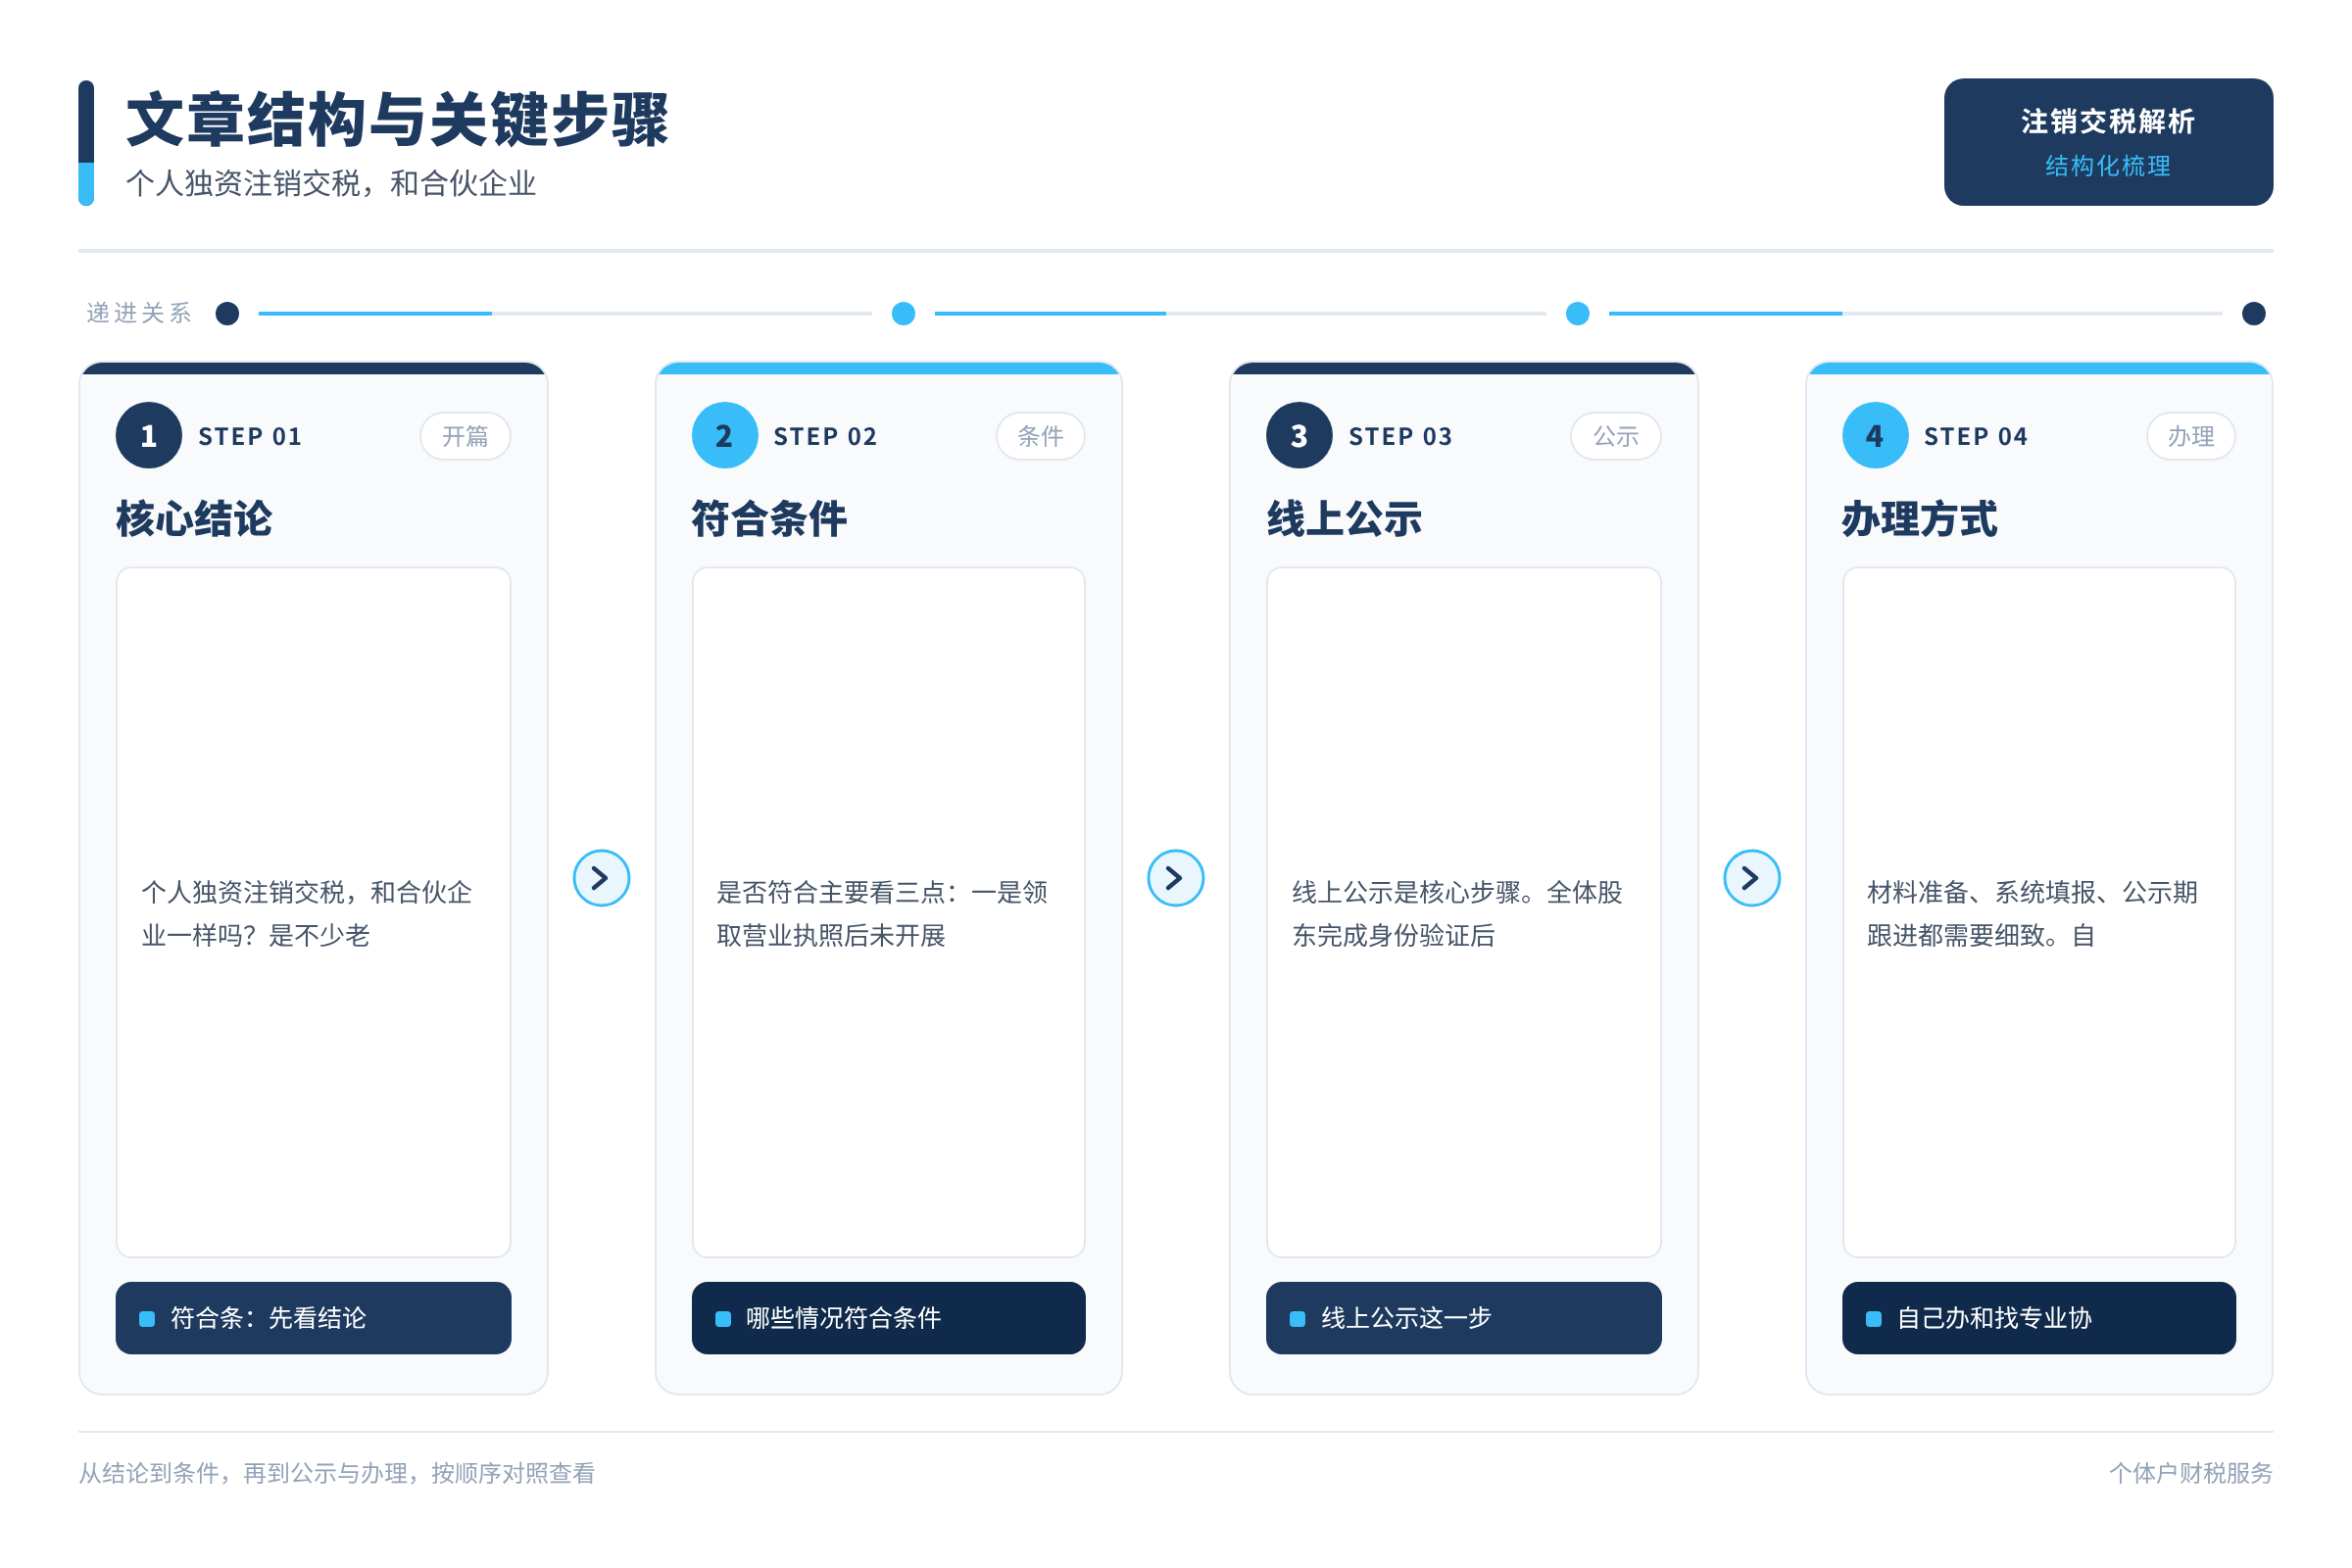
Task: Click the number 4 step circle
Action: point(1875,436)
